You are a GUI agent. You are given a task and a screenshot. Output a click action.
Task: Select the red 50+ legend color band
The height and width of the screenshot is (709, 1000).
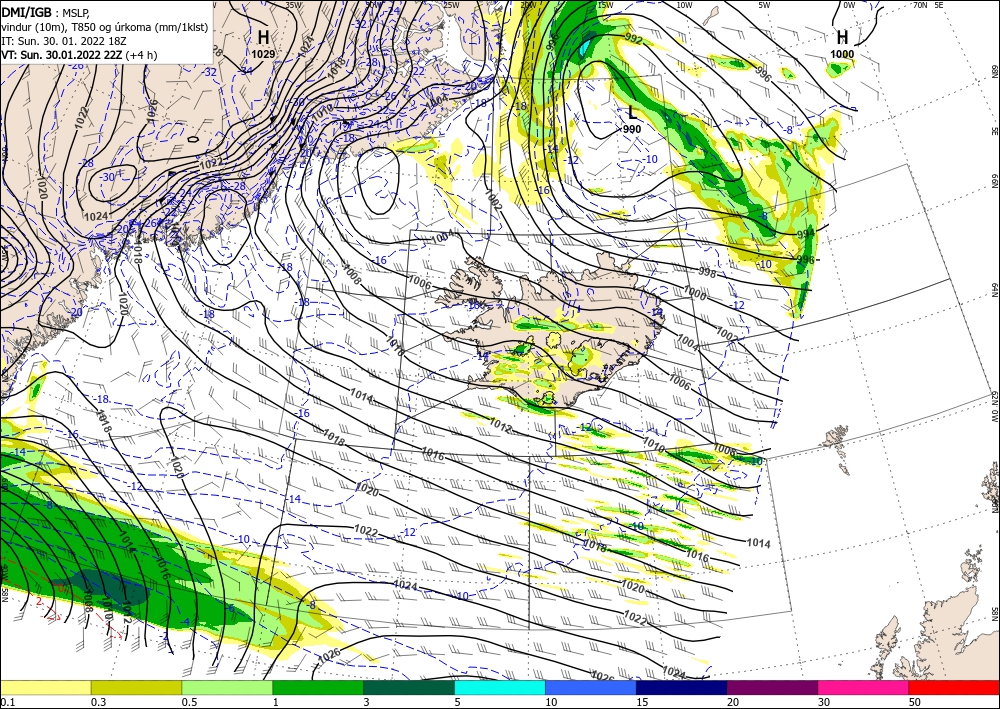[x=954, y=687]
